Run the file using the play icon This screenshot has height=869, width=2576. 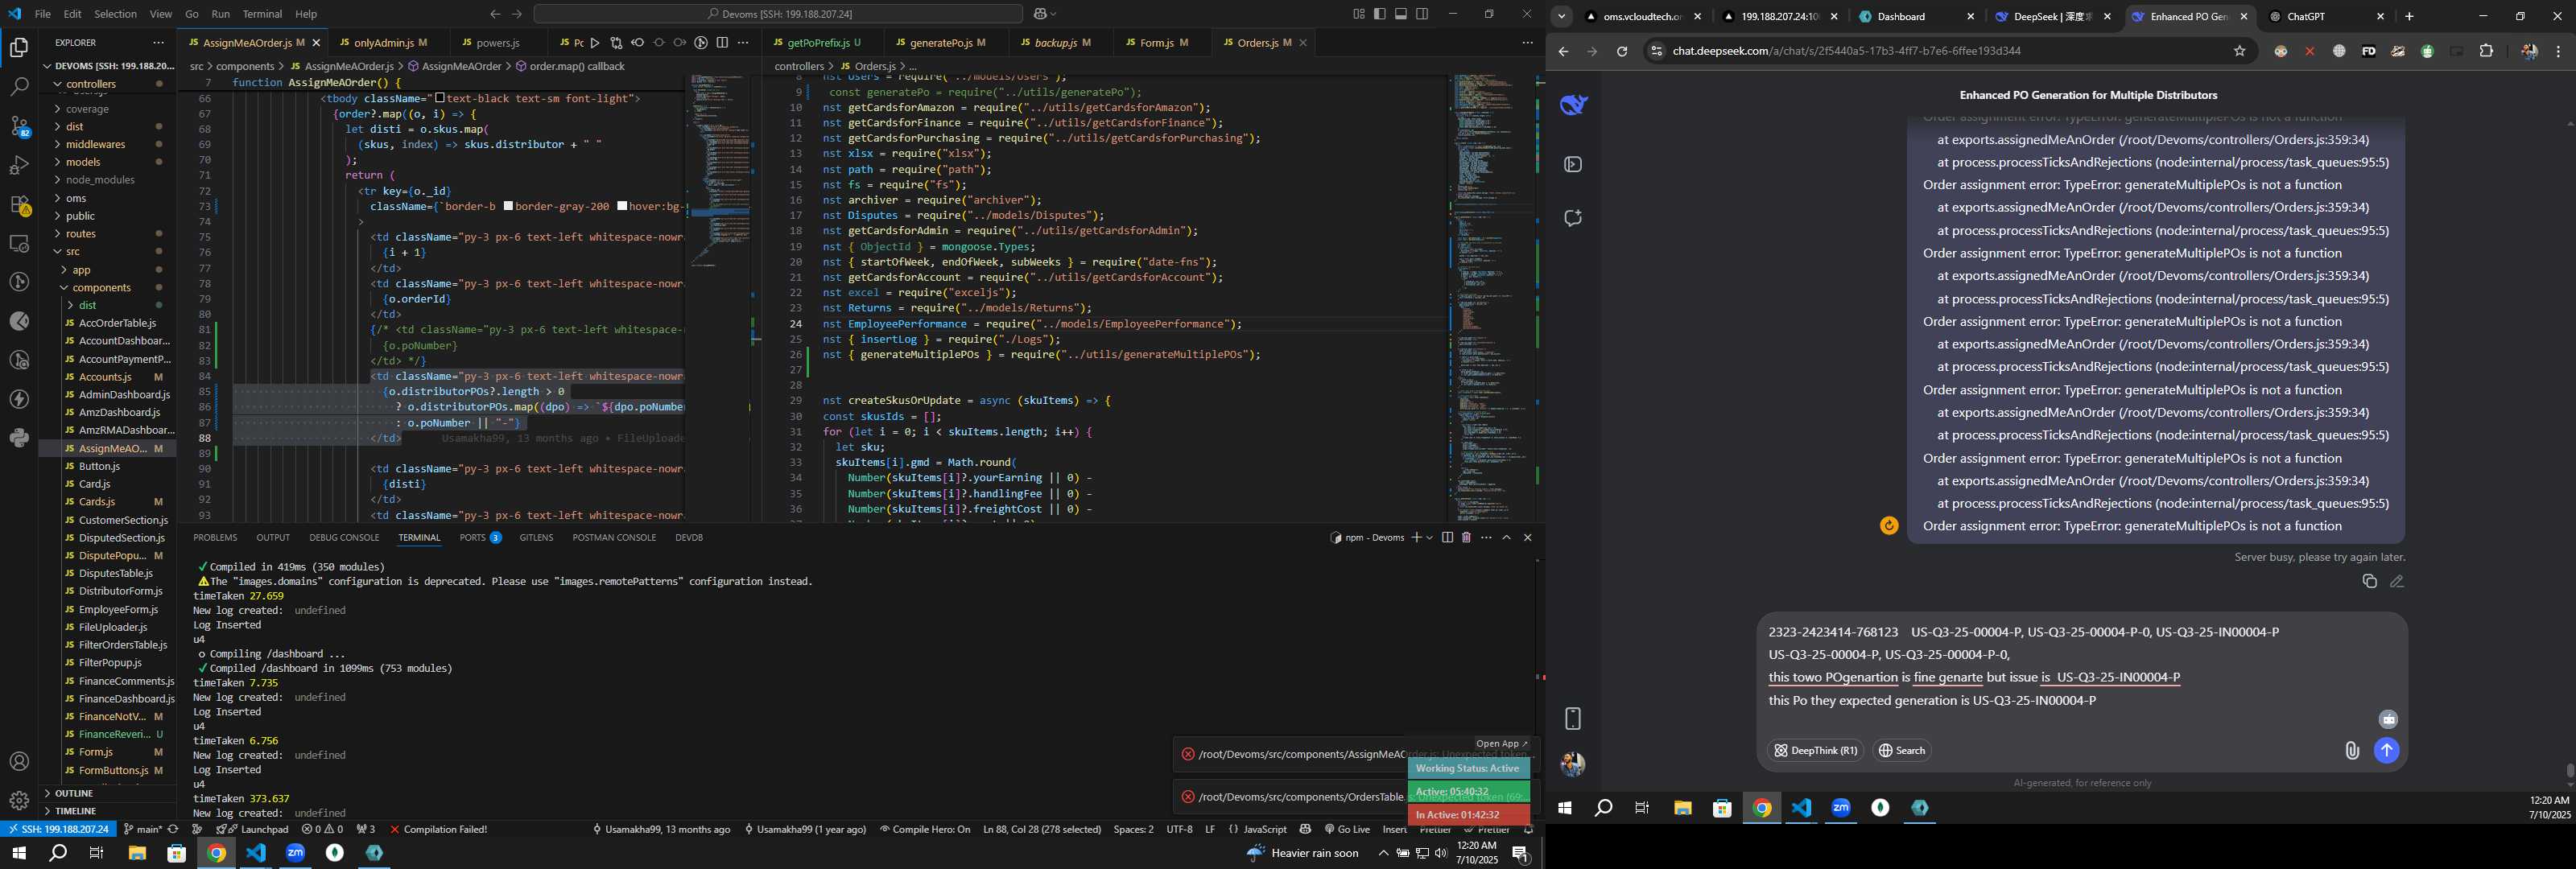tap(595, 43)
